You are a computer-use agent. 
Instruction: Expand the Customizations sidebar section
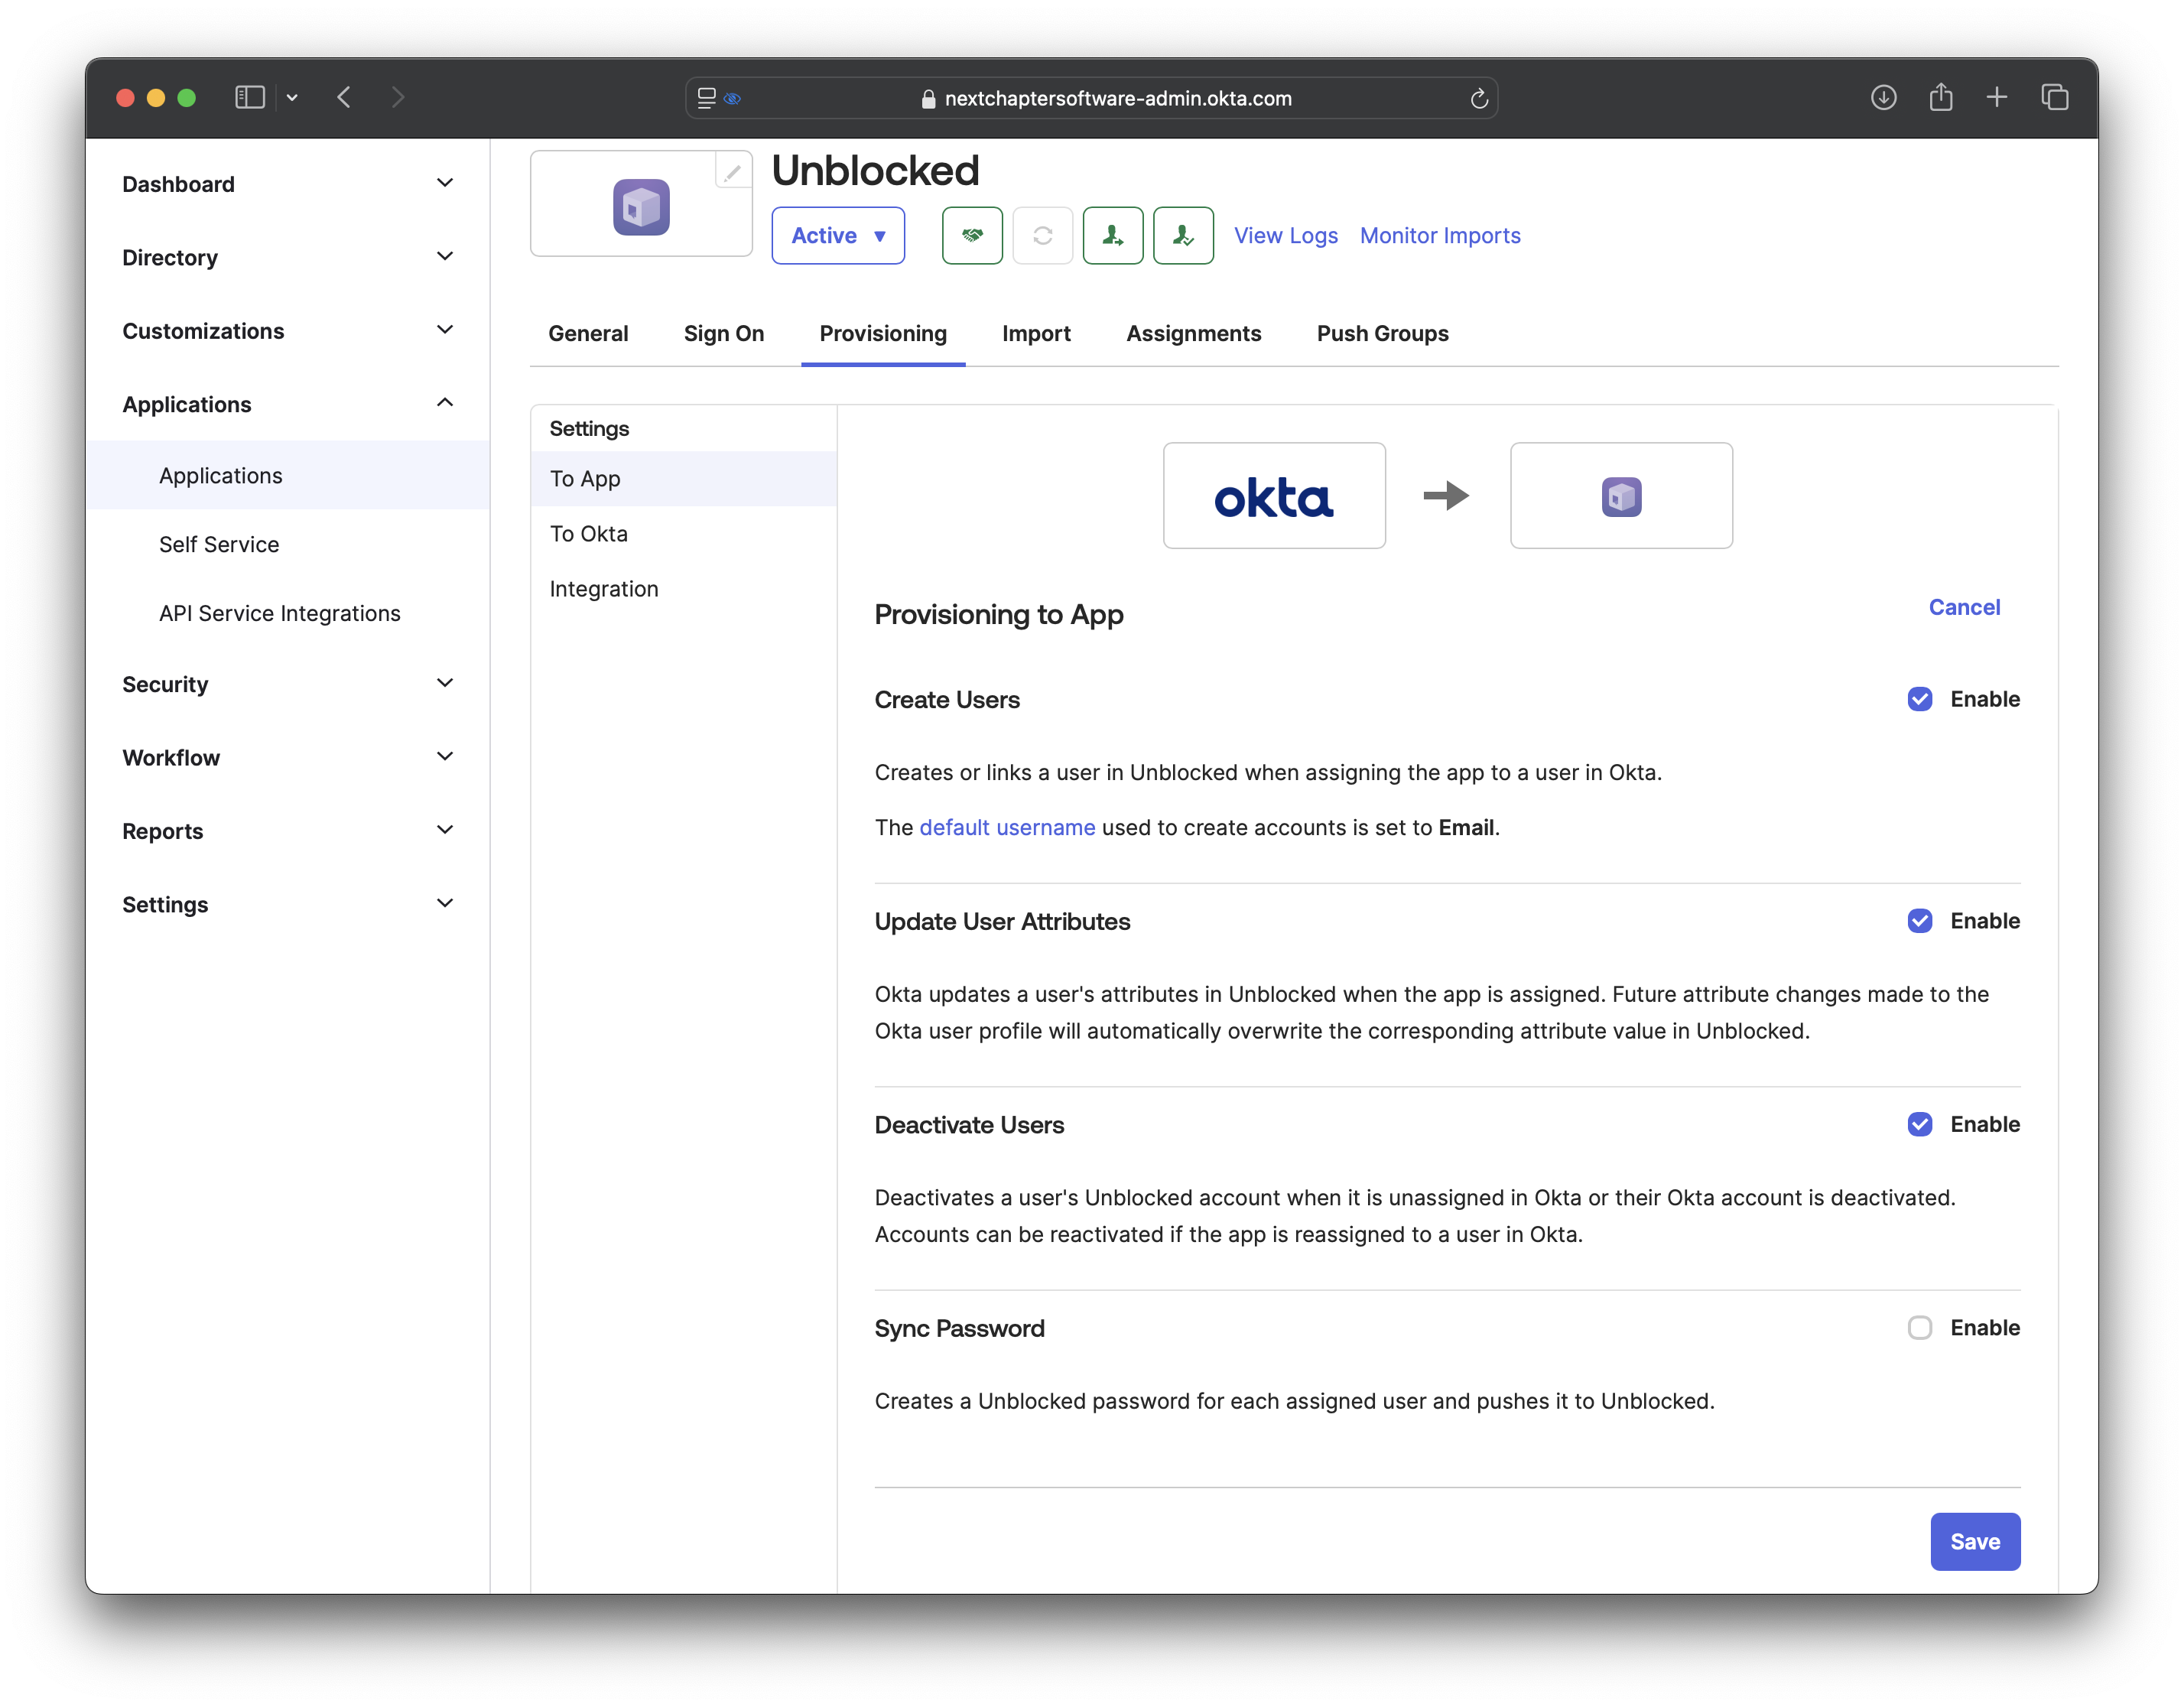click(288, 331)
